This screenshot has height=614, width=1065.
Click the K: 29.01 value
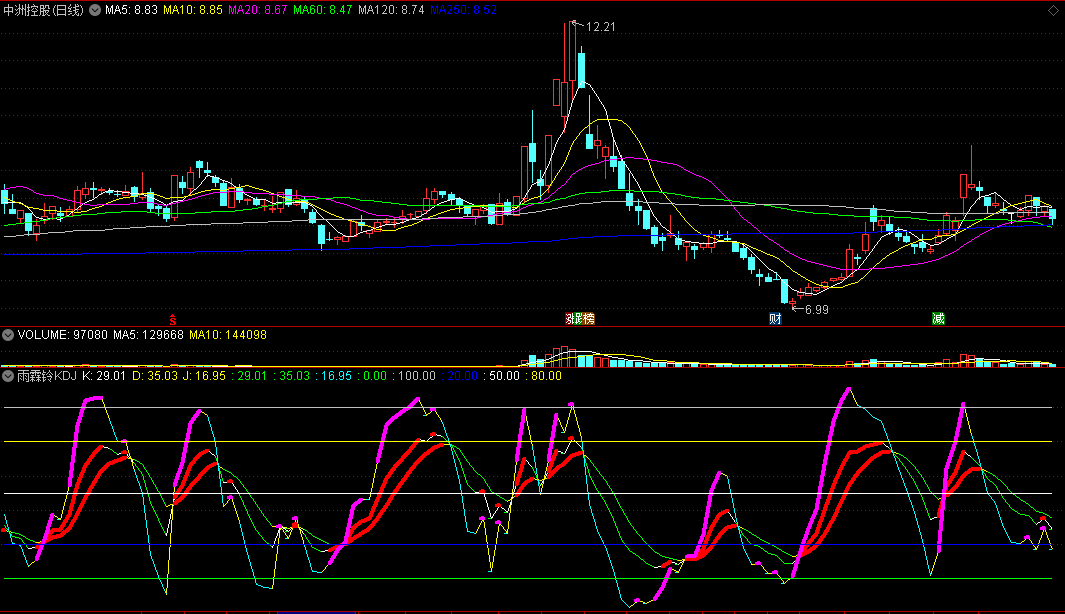(x=104, y=376)
